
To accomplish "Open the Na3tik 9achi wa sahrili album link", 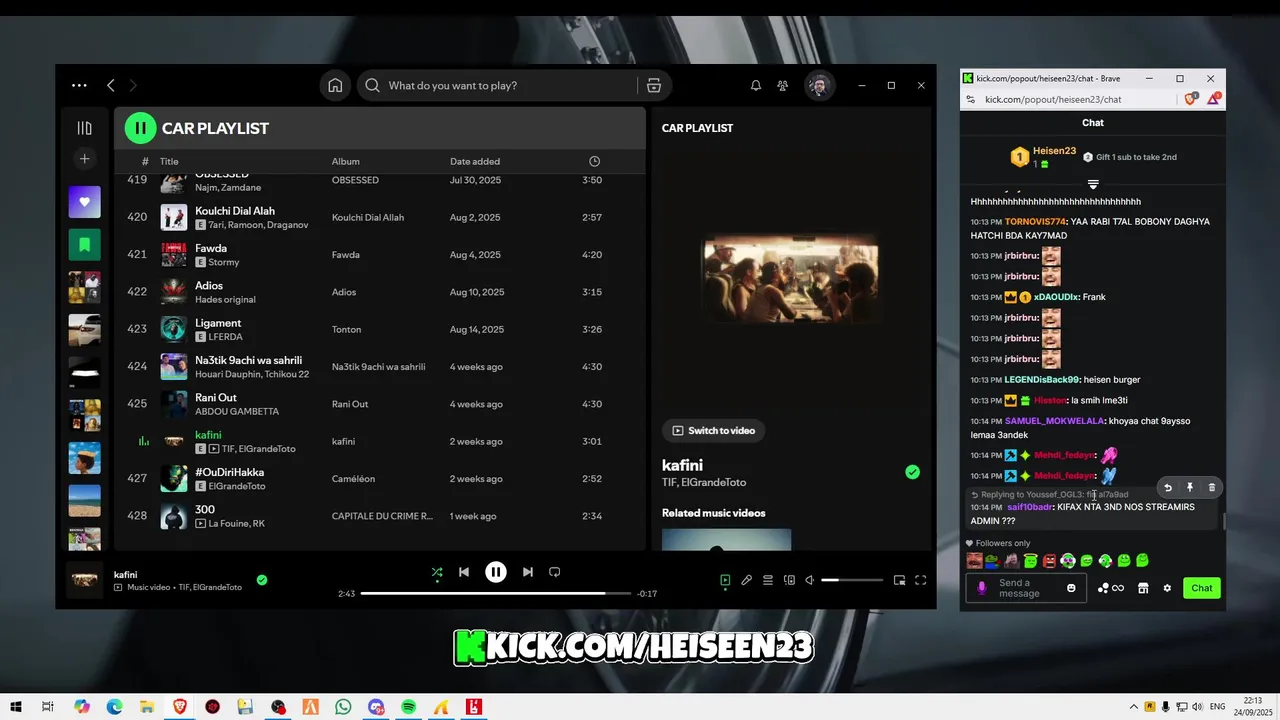I will coord(379,367).
